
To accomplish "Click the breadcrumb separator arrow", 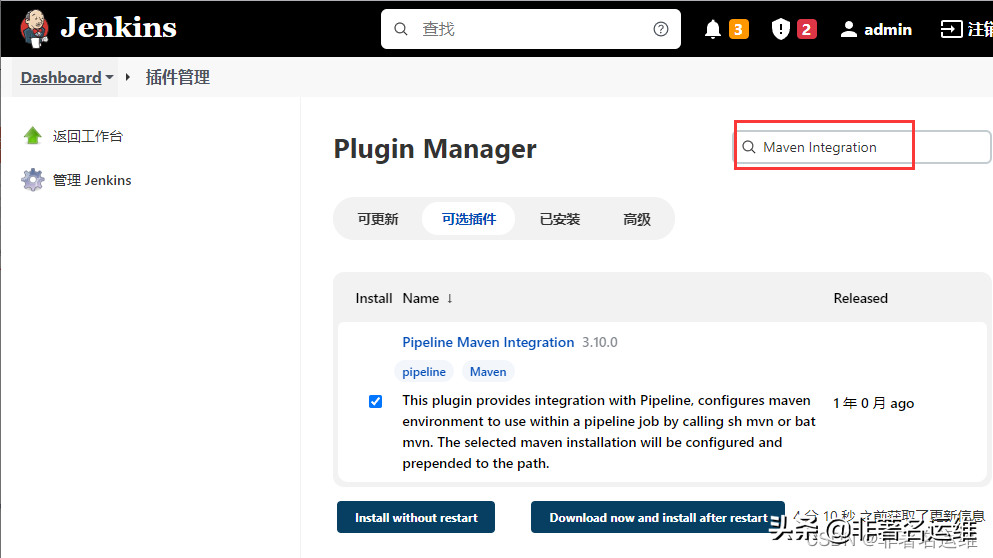I will click(x=128, y=77).
